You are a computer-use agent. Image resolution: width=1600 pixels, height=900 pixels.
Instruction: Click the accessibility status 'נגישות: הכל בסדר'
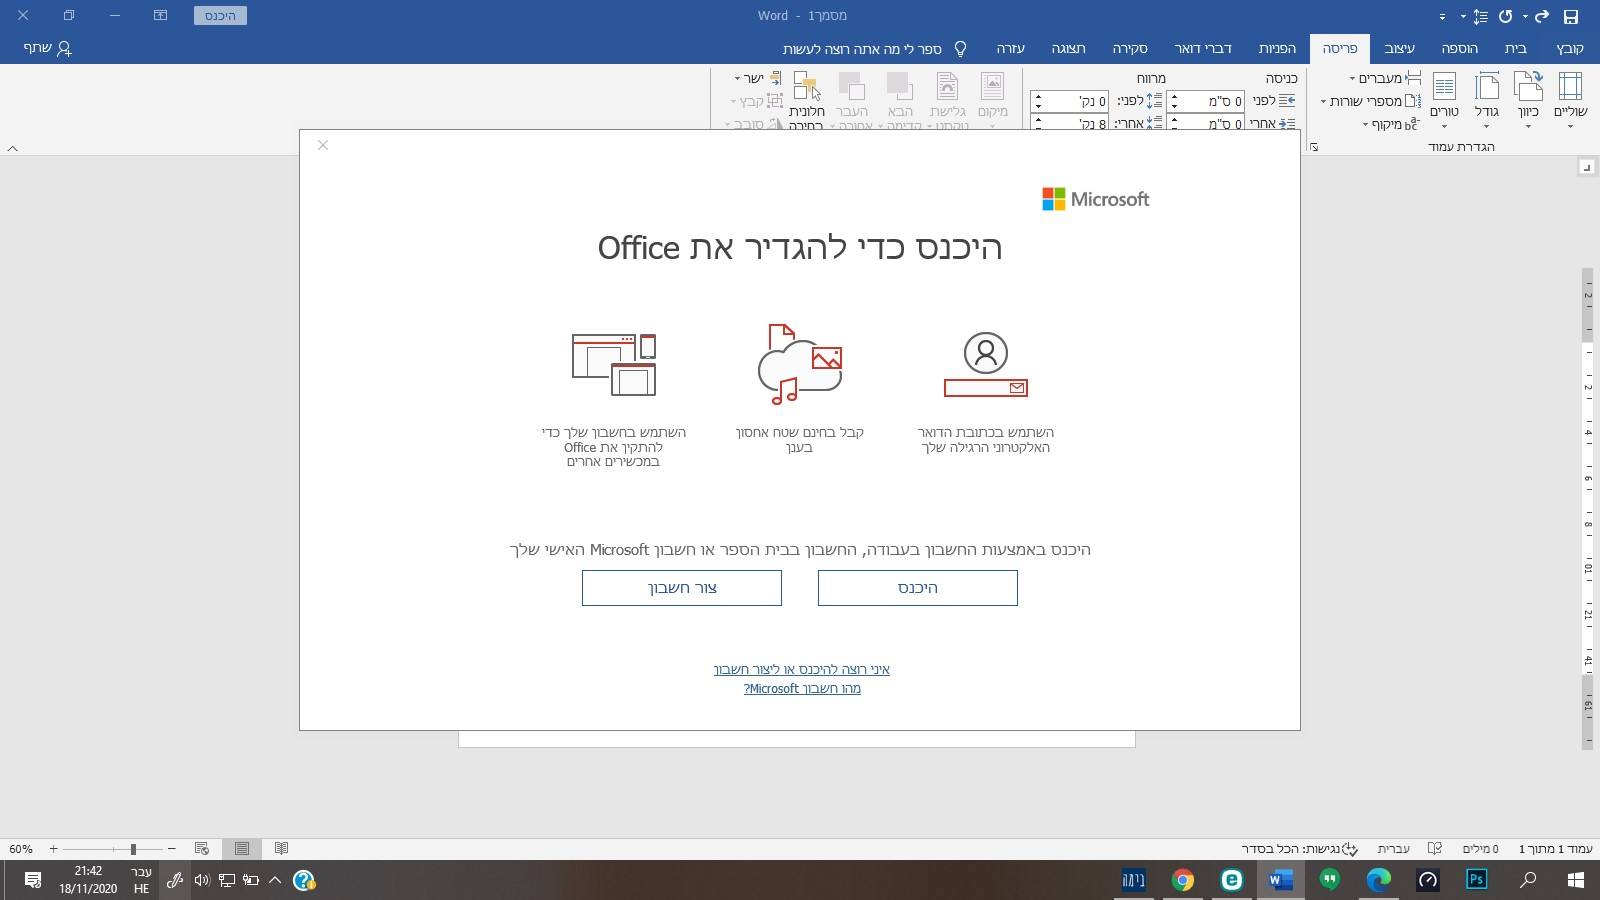click(1299, 849)
